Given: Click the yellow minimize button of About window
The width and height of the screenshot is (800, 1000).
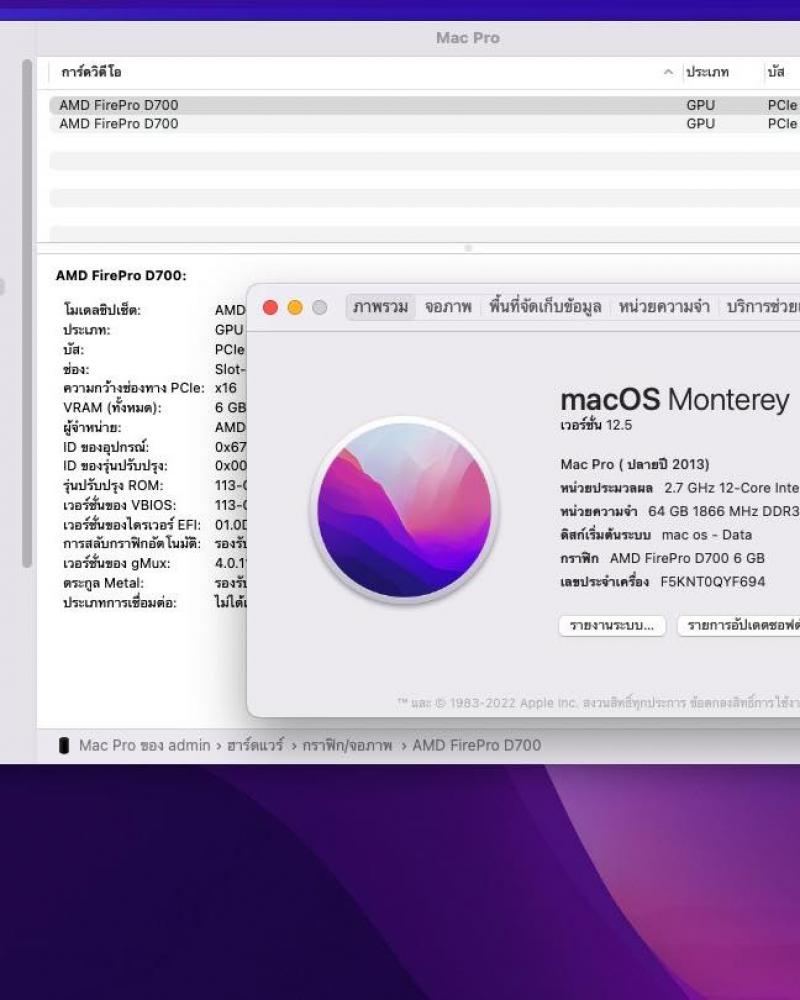Looking at the screenshot, I should (x=295, y=307).
